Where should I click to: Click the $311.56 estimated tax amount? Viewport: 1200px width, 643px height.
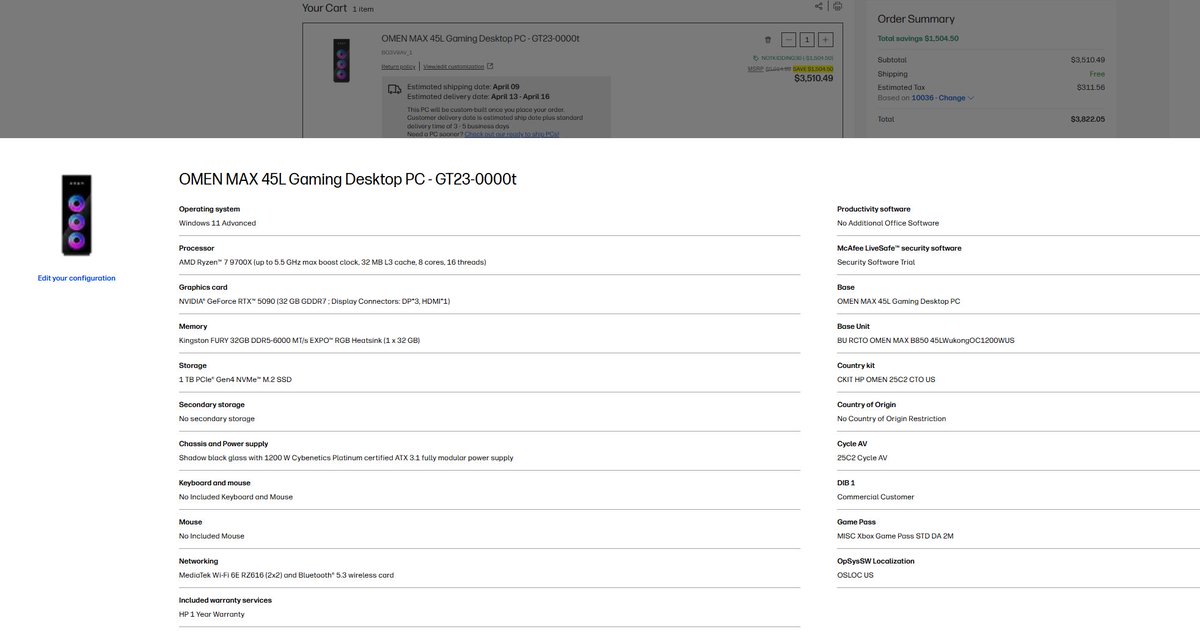pyautogui.click(x=1090, y=87)
